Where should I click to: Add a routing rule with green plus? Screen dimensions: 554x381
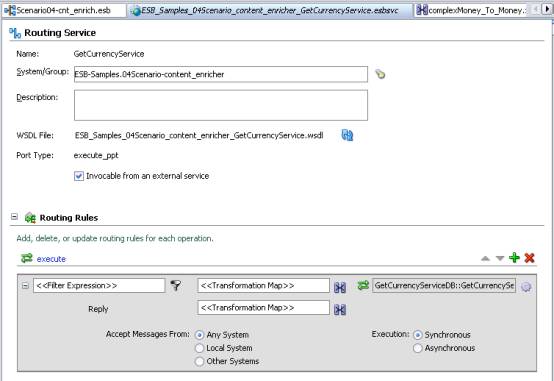pos(514,258)
